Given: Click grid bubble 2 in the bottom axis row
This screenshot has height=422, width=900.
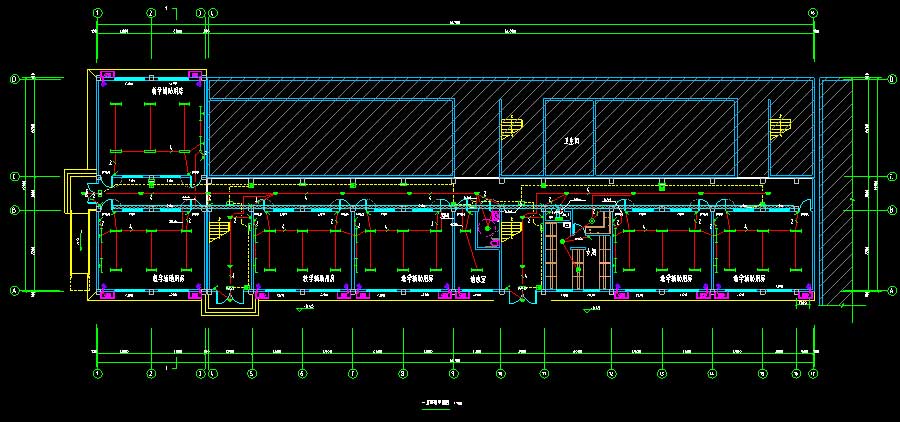Looking at the screenshot, I should point(150,373).
